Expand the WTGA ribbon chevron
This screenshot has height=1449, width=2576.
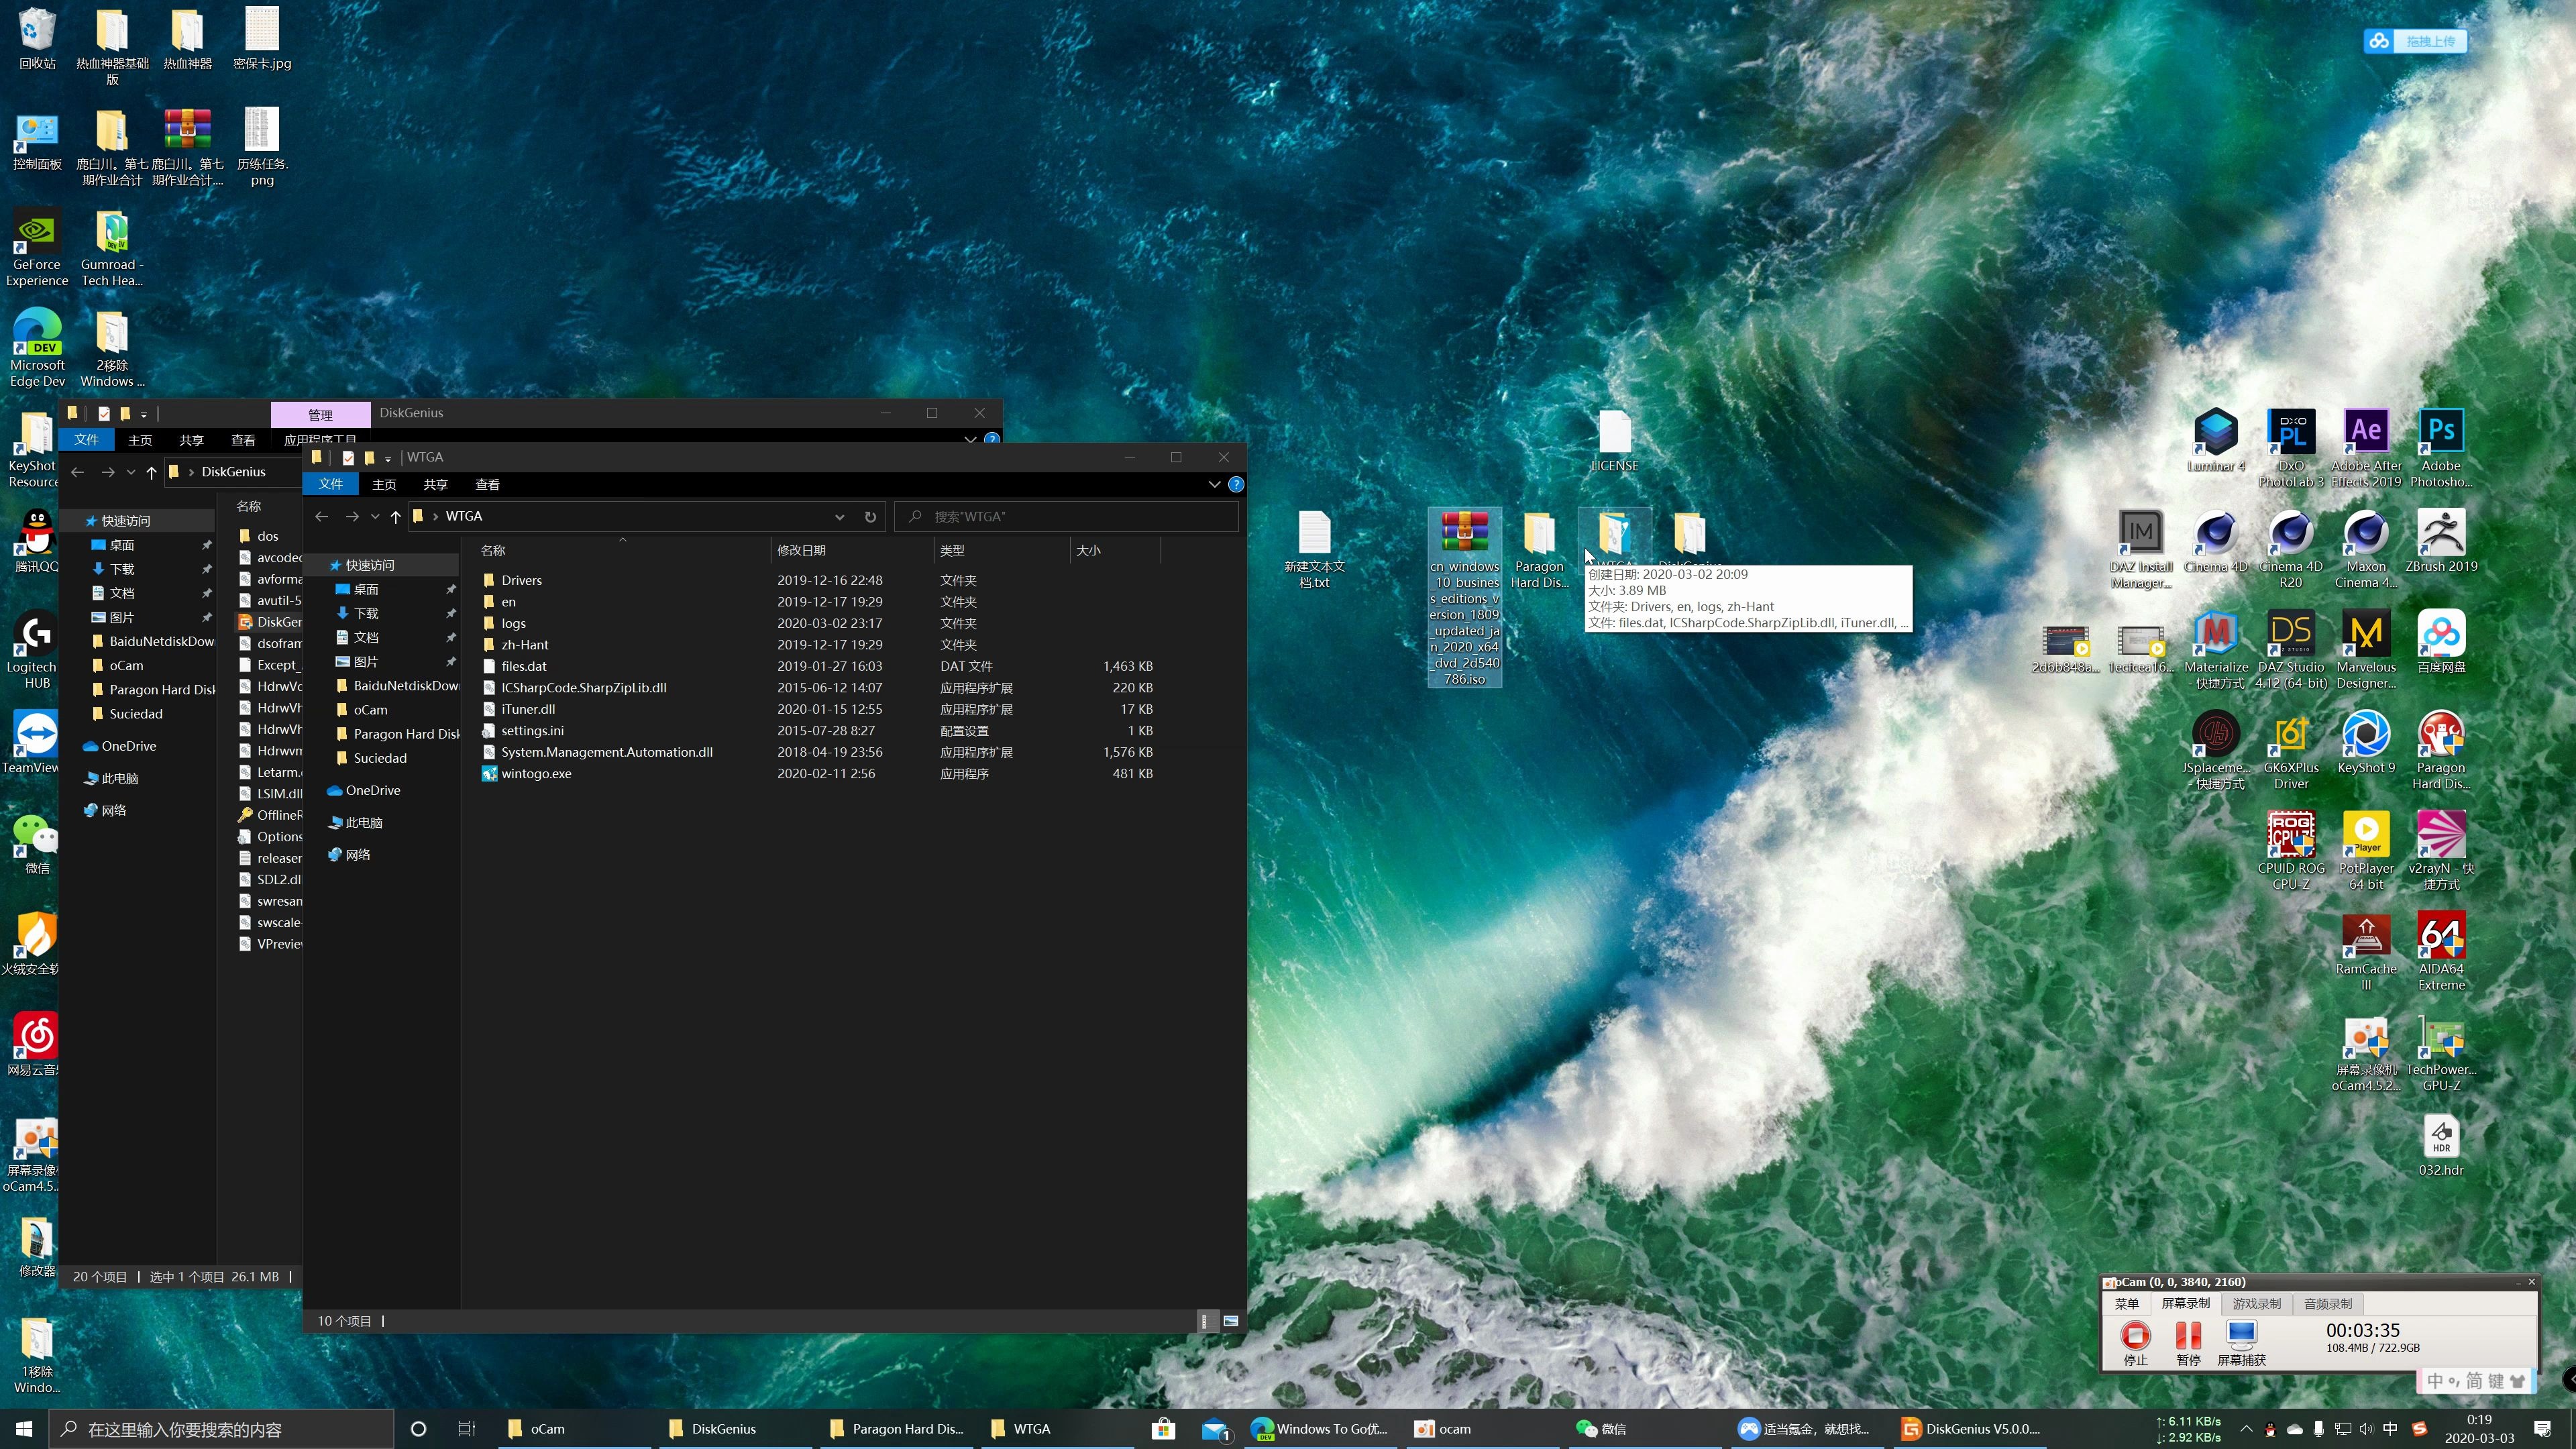[1214, 484]
